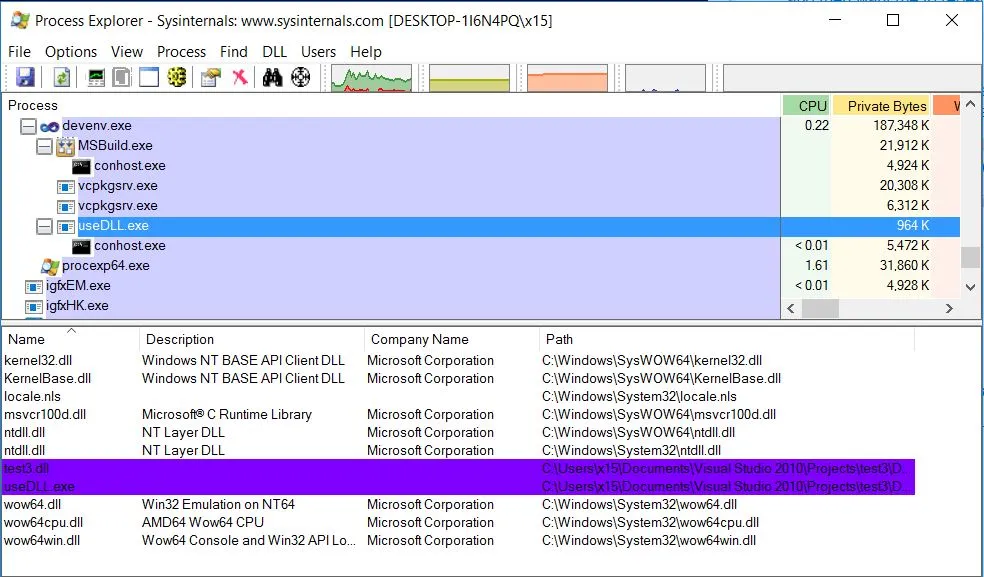
Task: Open the Help menu
Action: [366, 51]
